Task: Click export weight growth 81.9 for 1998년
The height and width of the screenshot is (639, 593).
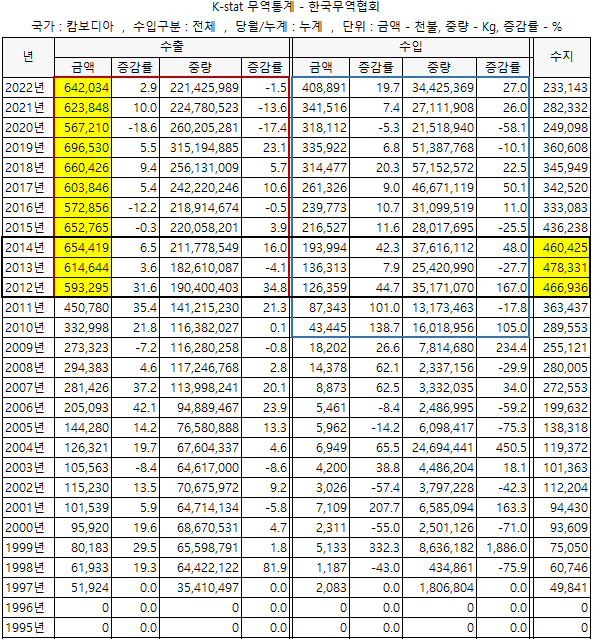Action: [265, 567]
